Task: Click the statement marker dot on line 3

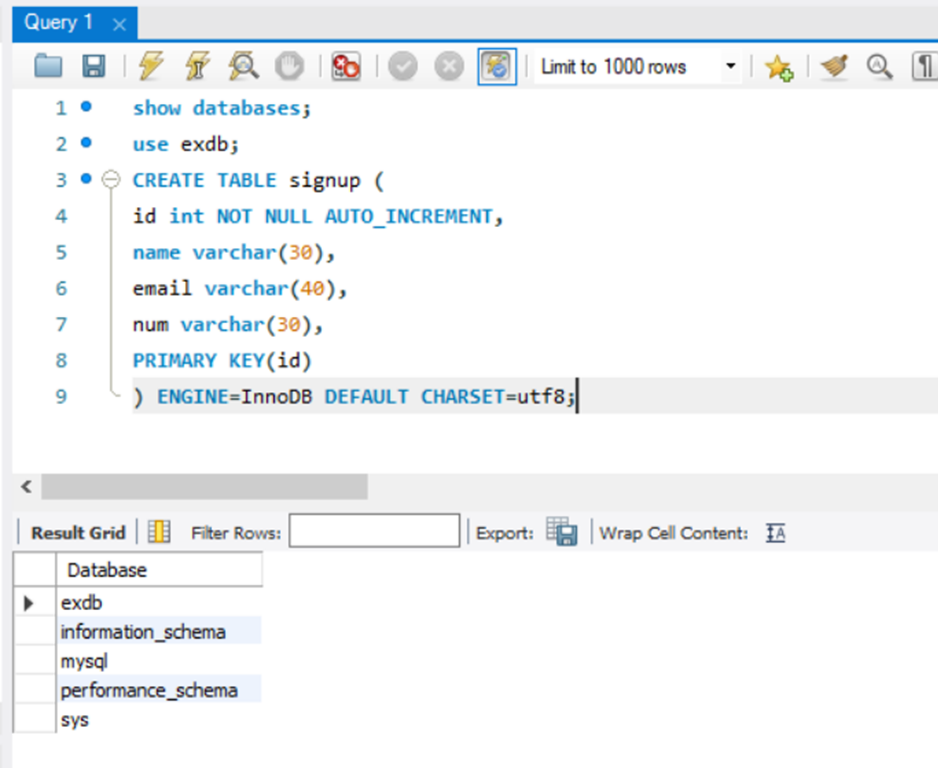Action: point(86,178)
